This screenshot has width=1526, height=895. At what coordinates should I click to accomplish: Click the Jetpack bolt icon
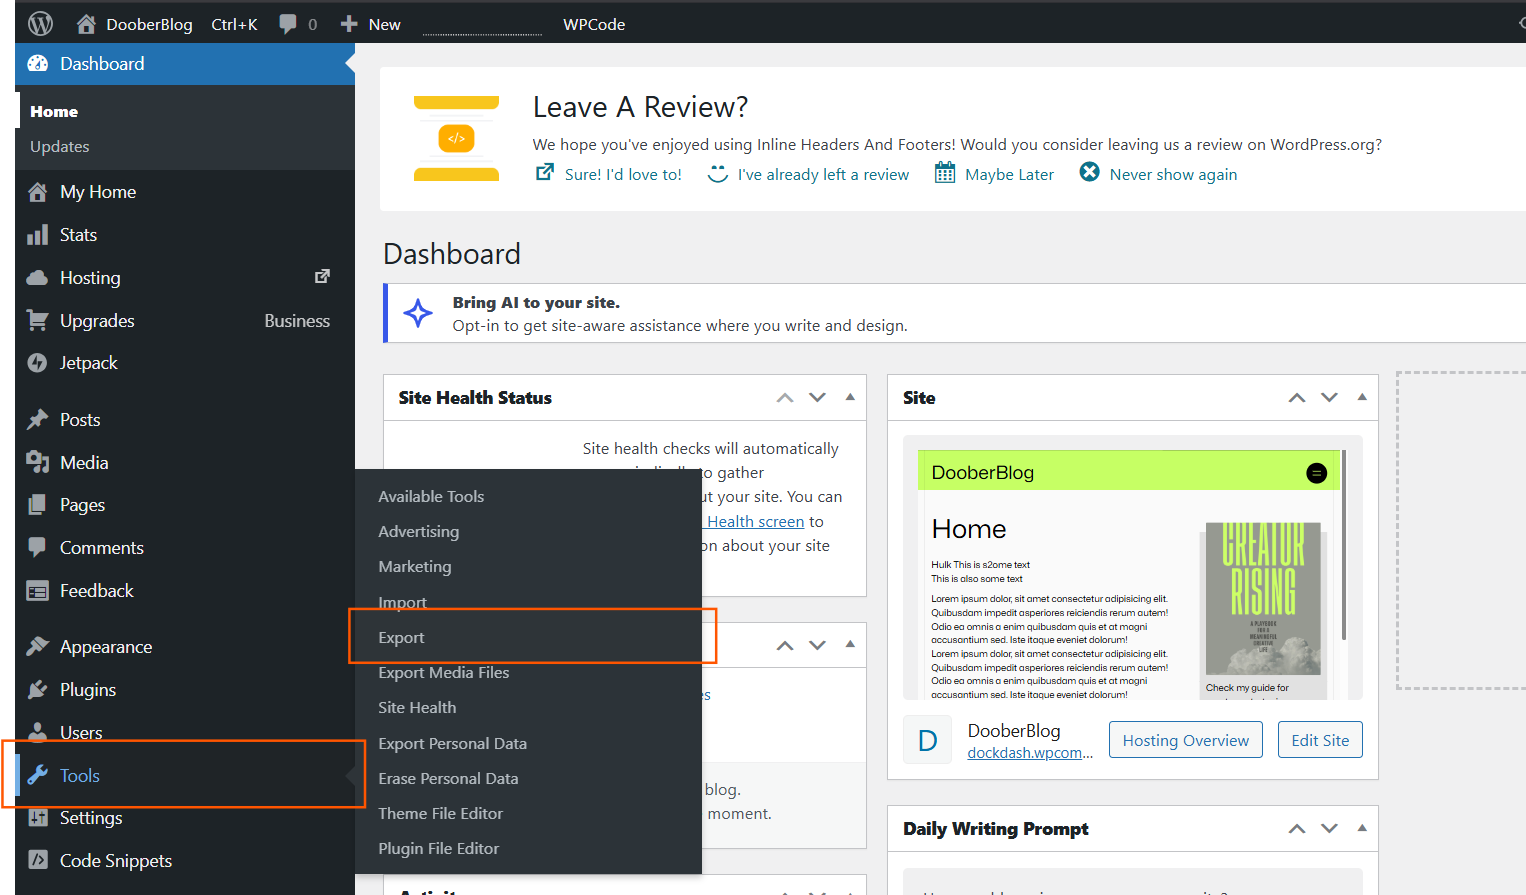pyautogui.click(x=38, y=363)
